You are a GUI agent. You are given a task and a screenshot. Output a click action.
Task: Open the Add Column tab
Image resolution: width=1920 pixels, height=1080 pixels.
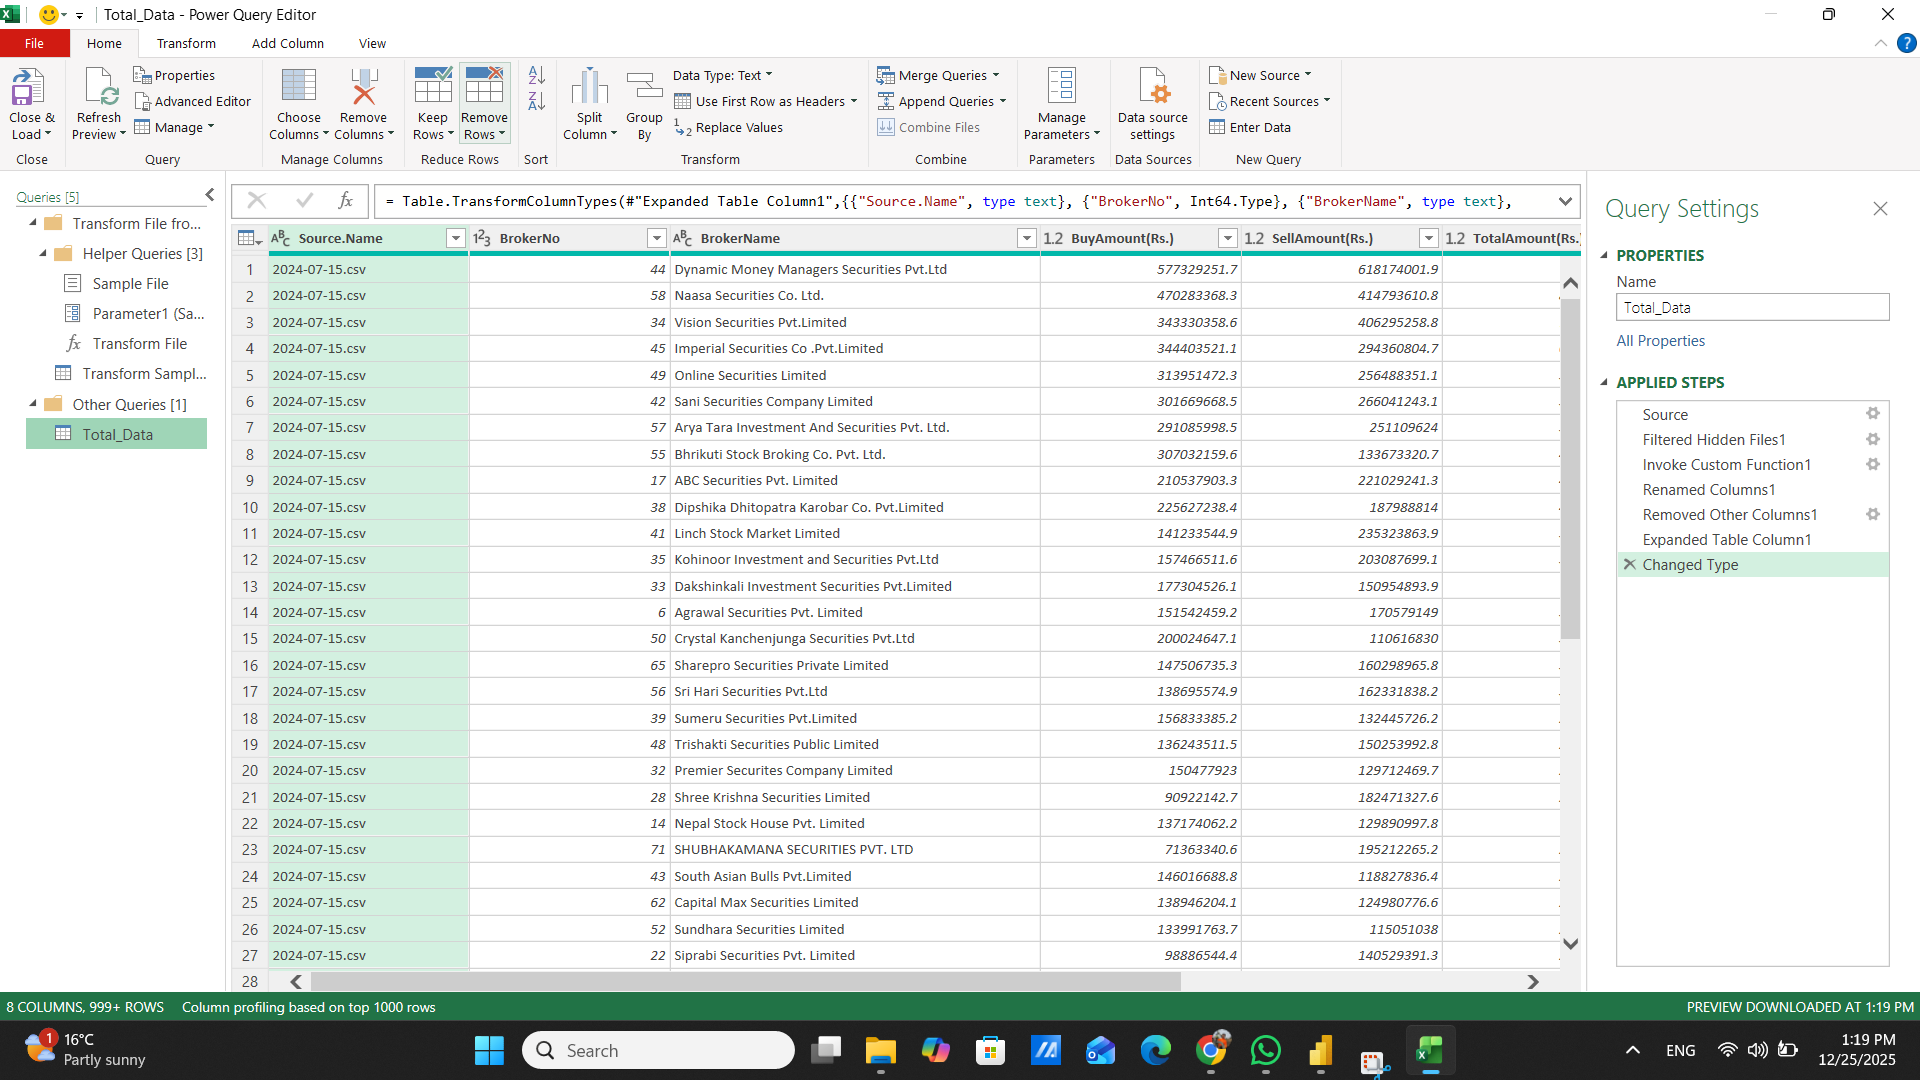(287, 43)
